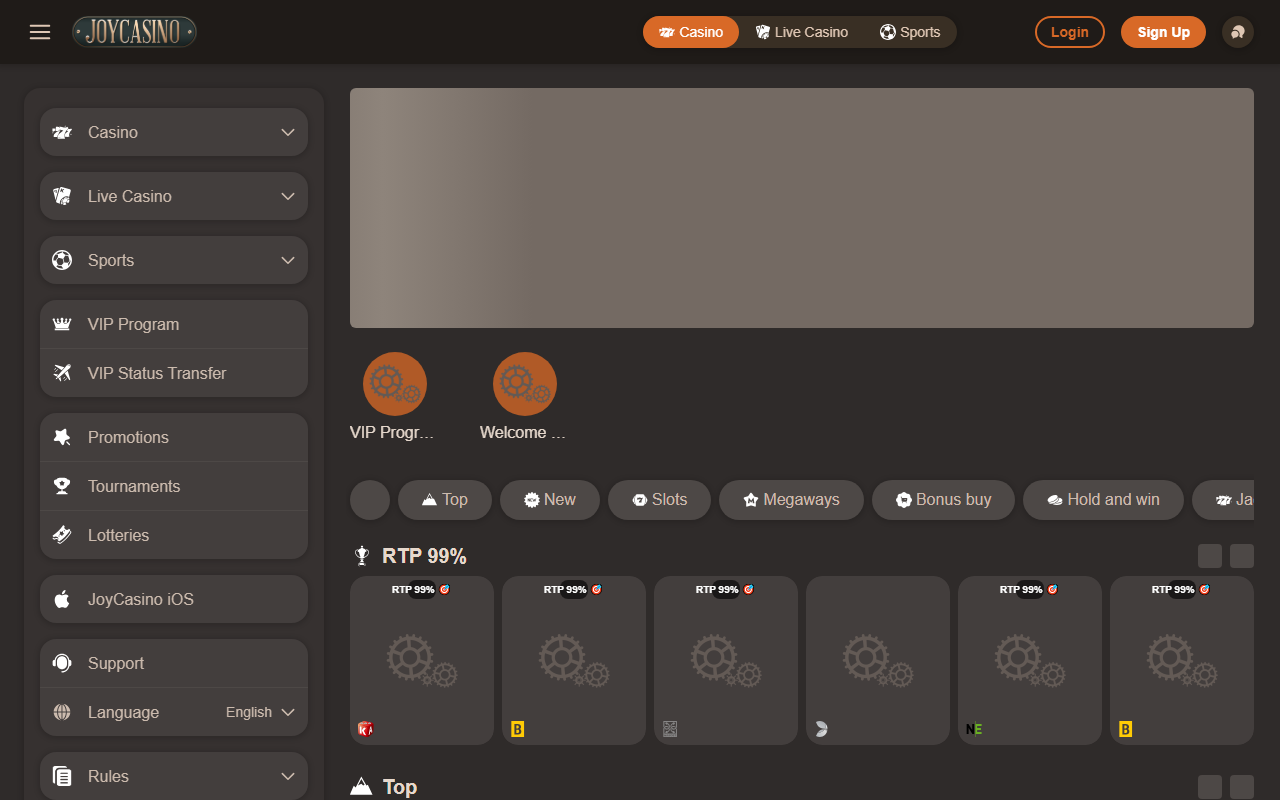
Task: Click the Login button
Action: click(1070, 32)
